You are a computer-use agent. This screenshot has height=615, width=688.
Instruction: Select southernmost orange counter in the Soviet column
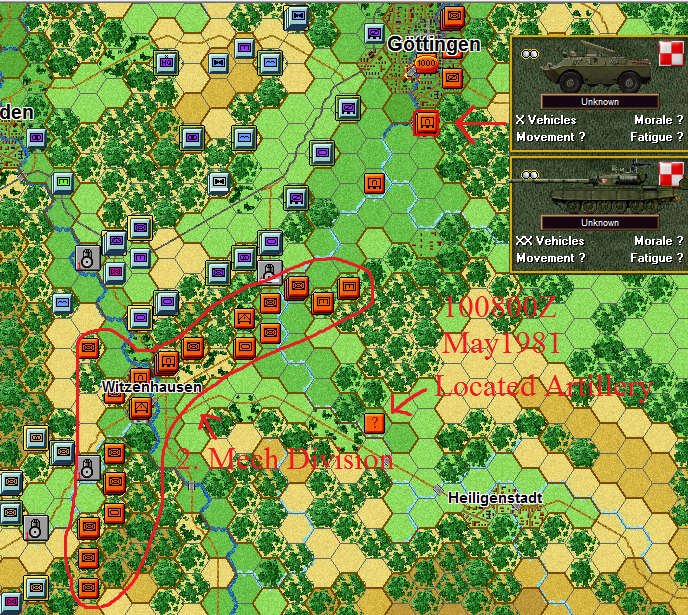(88, 588)
